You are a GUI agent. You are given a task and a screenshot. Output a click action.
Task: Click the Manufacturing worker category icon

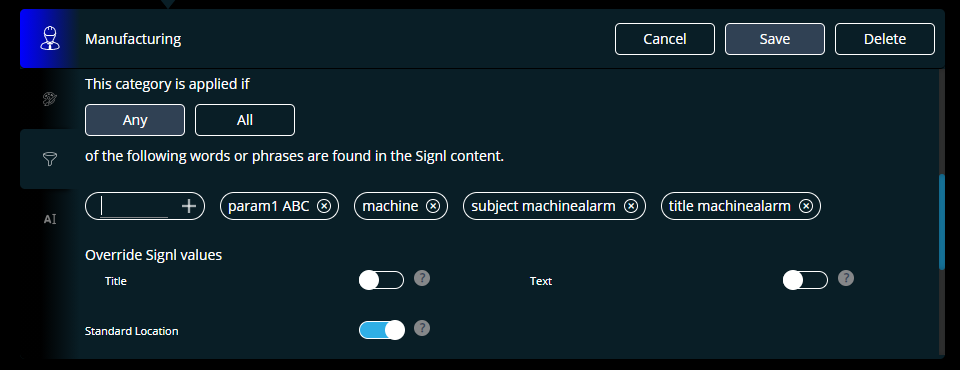point(50,39)
